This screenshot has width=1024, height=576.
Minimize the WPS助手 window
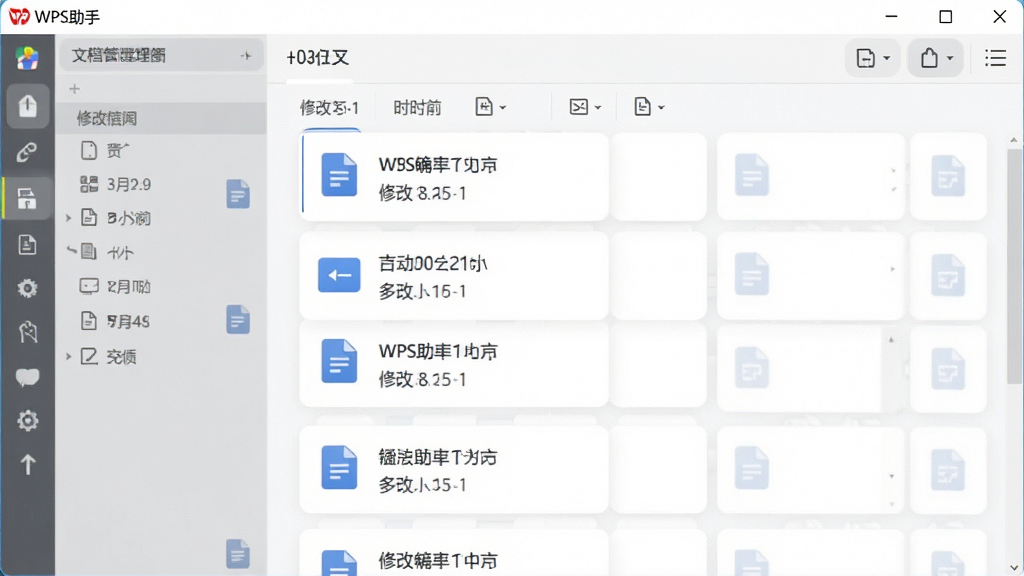[891, 17]
